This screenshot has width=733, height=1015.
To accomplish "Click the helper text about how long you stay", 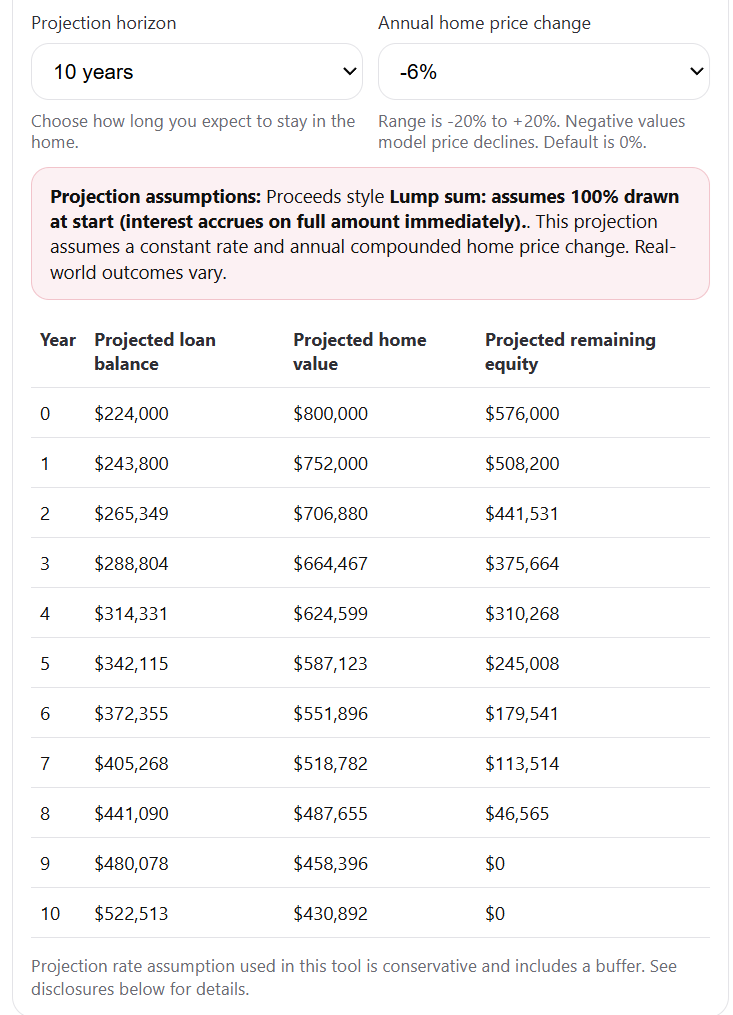I will tap(193, 131).
